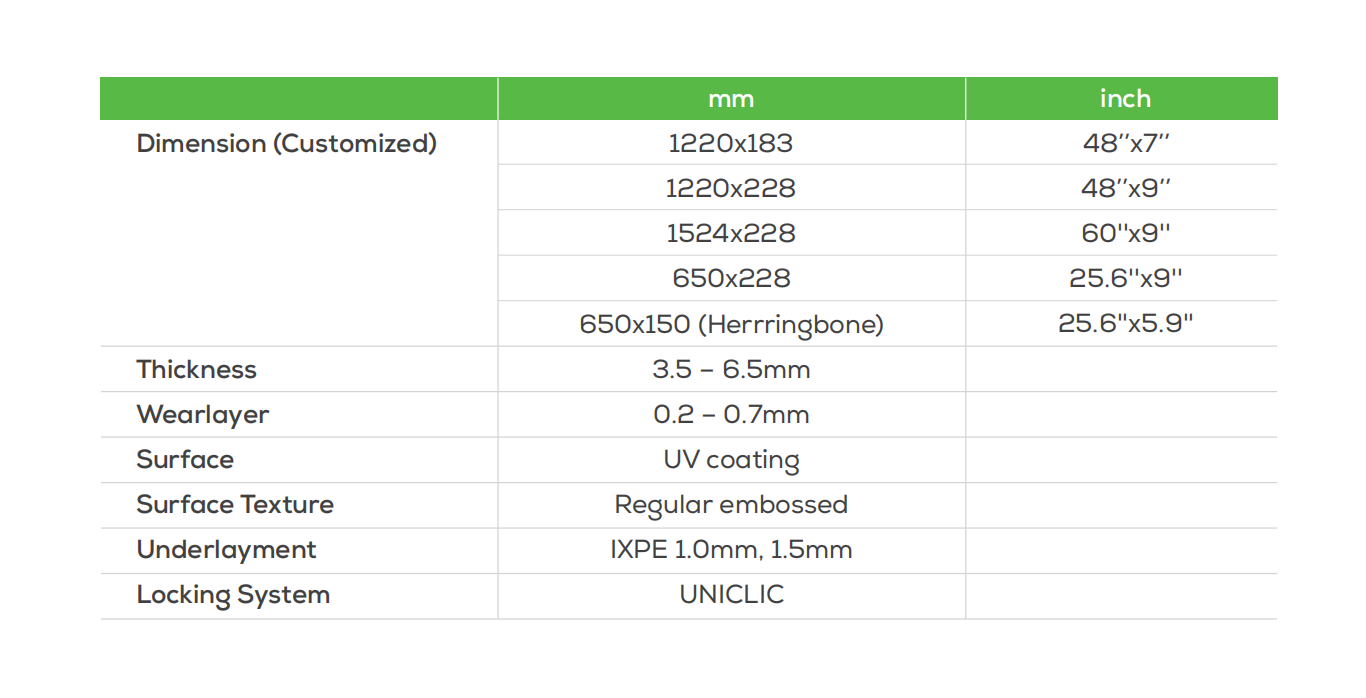Click the "inch" column header

tap(1125, 99)
